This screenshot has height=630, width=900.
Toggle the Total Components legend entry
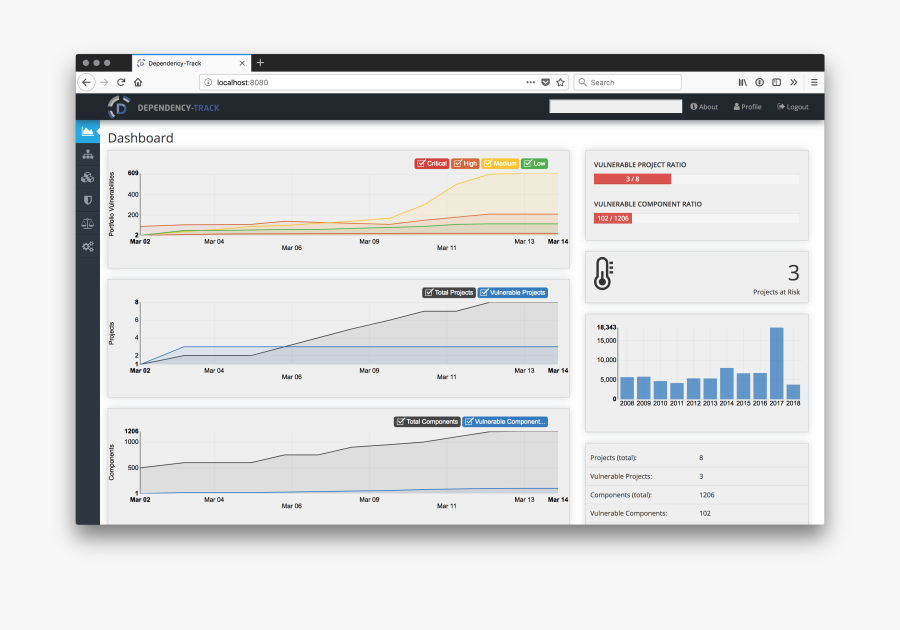tap(426, 421)
